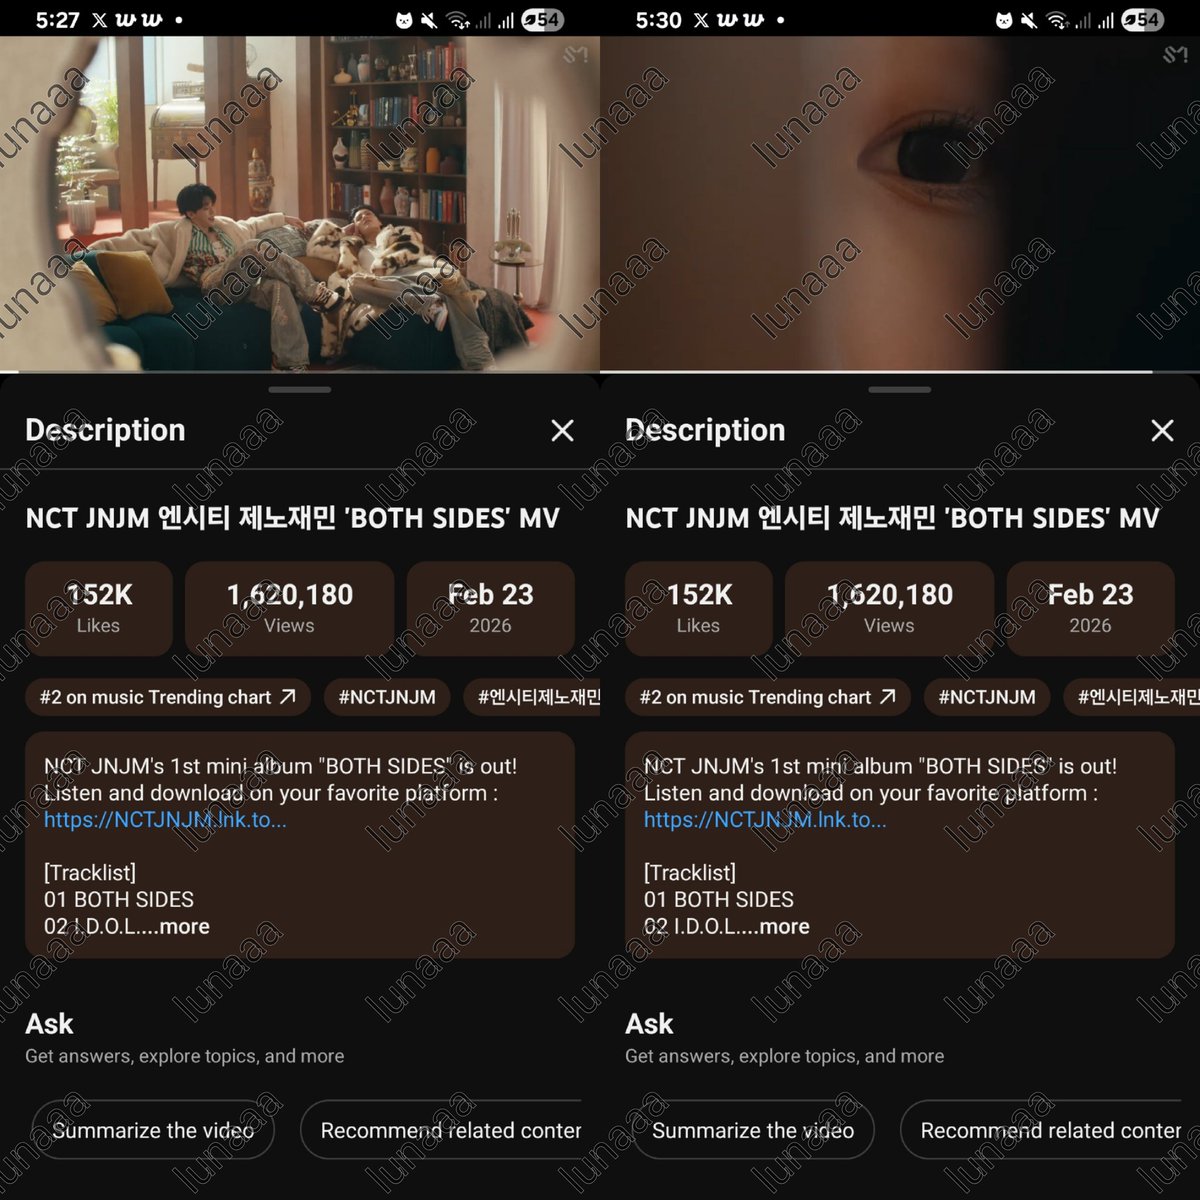
Task: Tap the 'Ask' heading in the 5:27 screenshot
Action: (49, 1024)
